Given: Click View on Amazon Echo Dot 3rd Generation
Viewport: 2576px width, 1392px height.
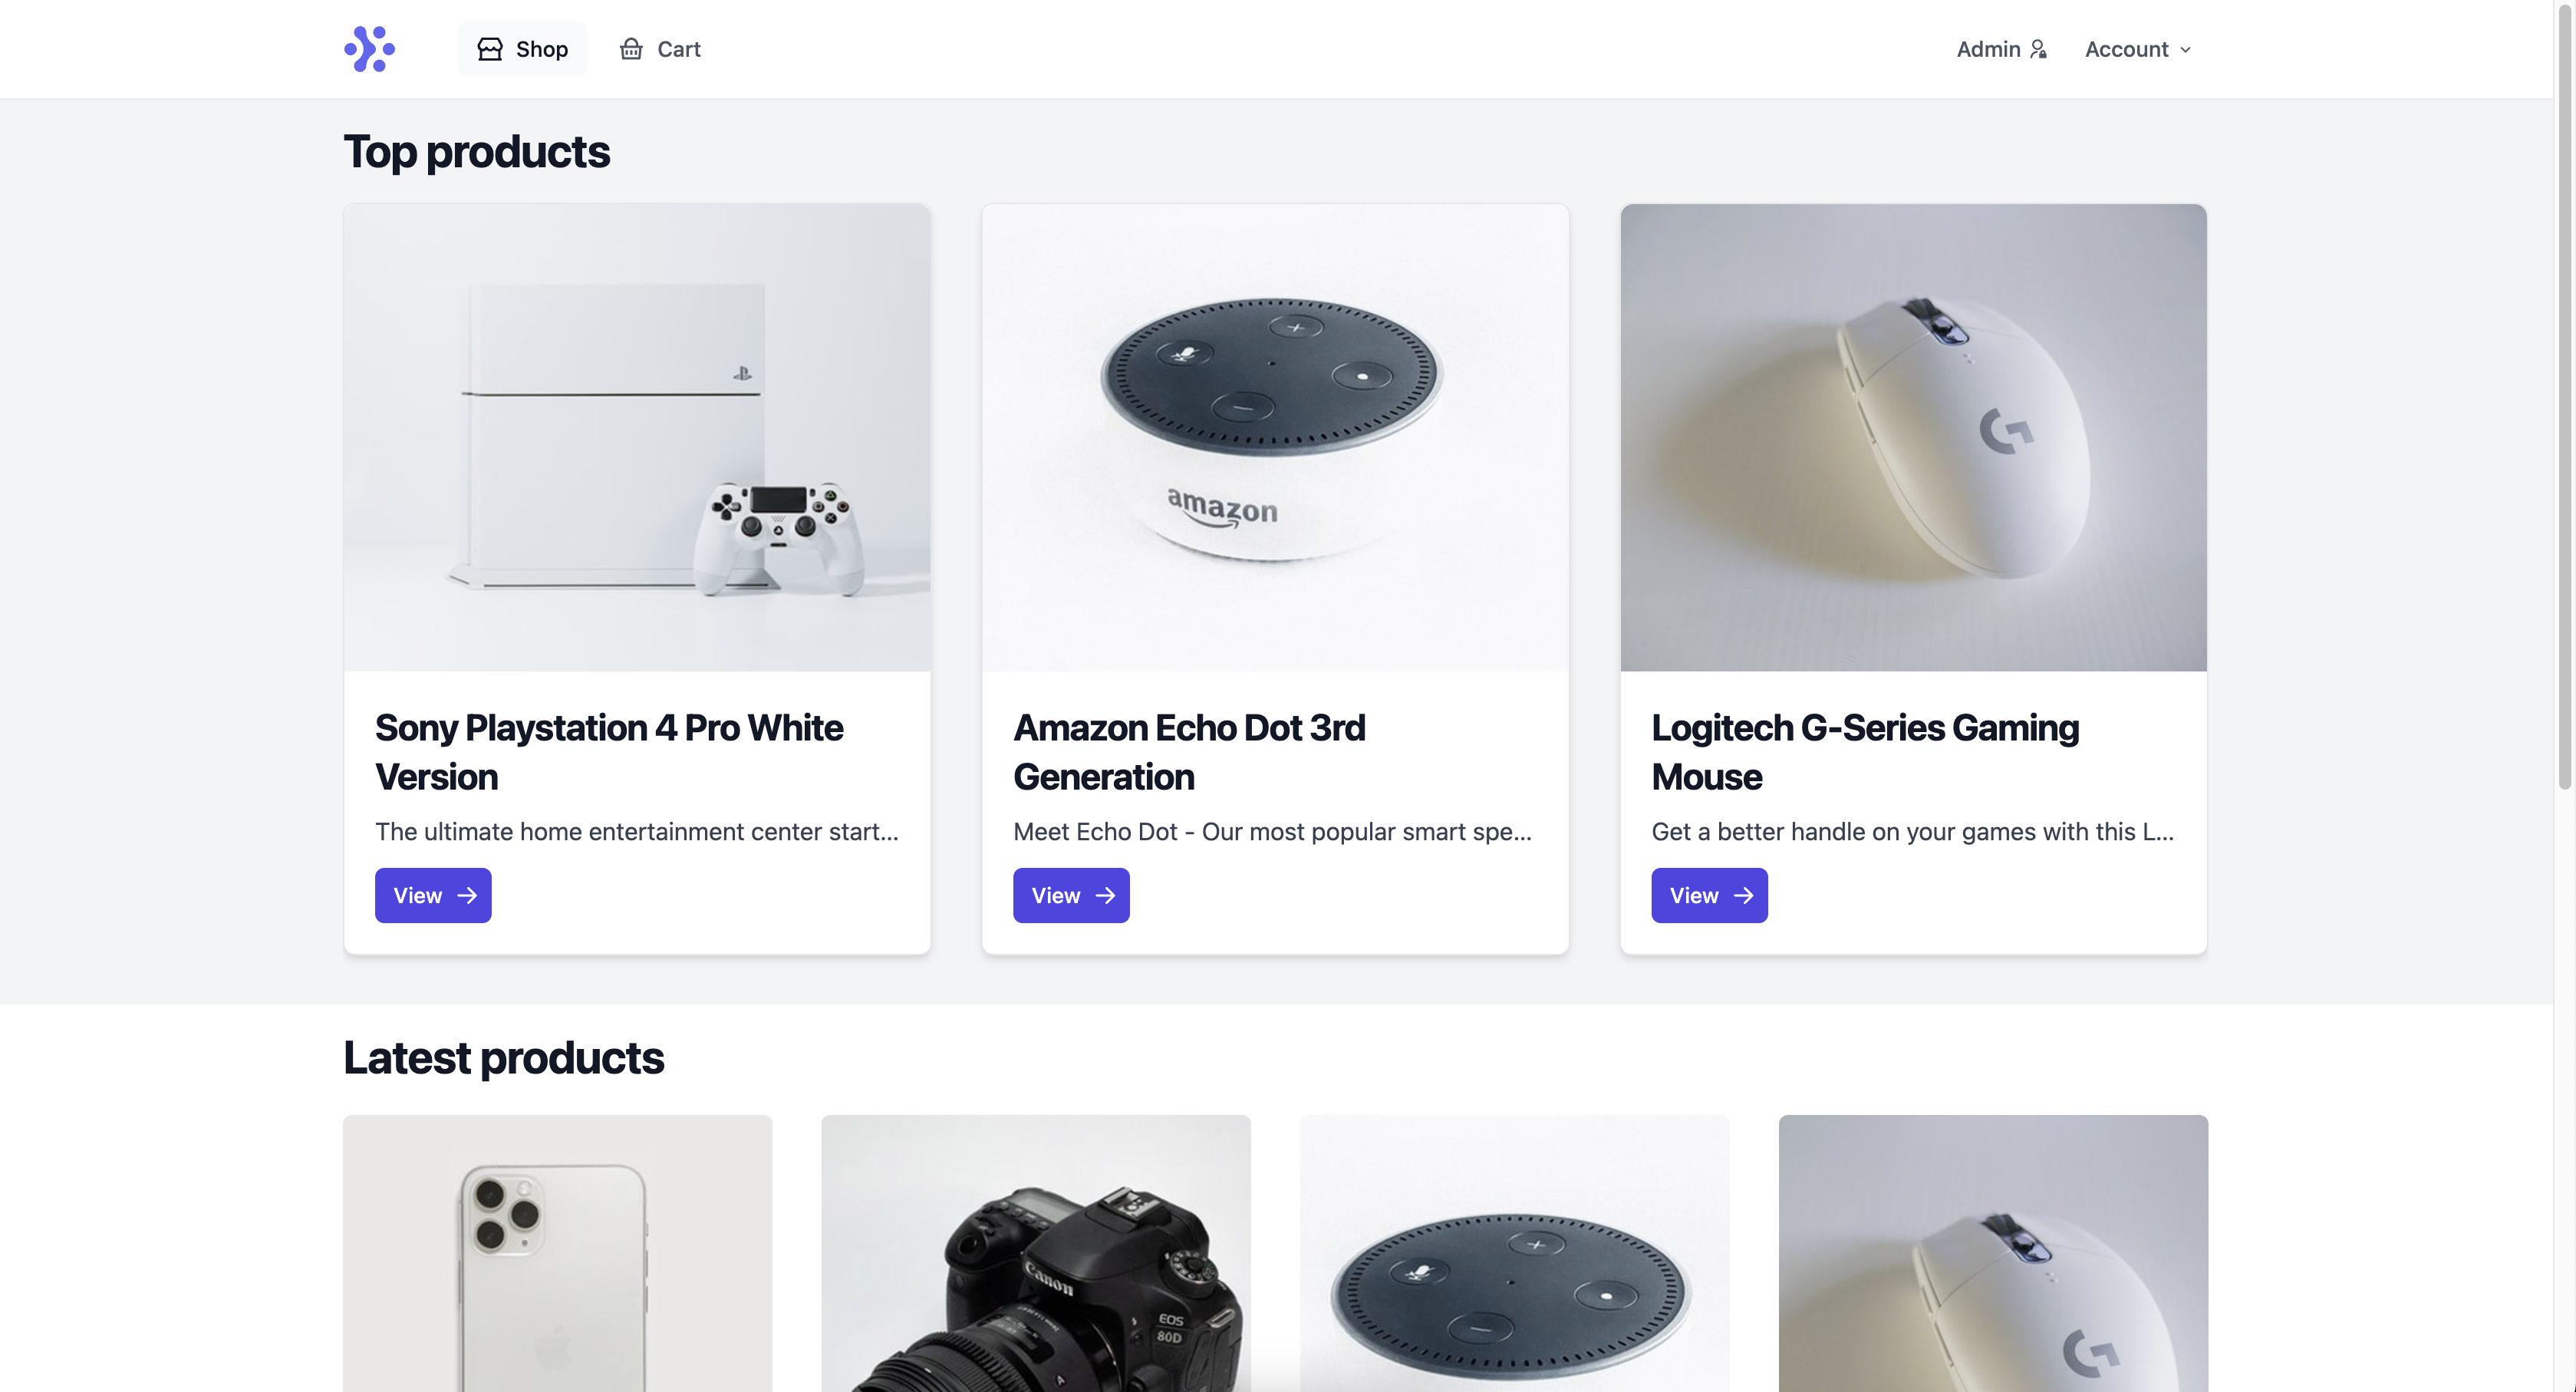Looking at the screenshot, I should [1070, 895].
